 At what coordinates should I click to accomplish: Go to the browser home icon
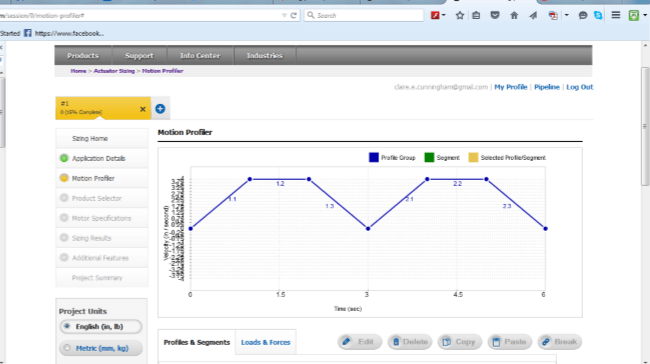point(514,15)
